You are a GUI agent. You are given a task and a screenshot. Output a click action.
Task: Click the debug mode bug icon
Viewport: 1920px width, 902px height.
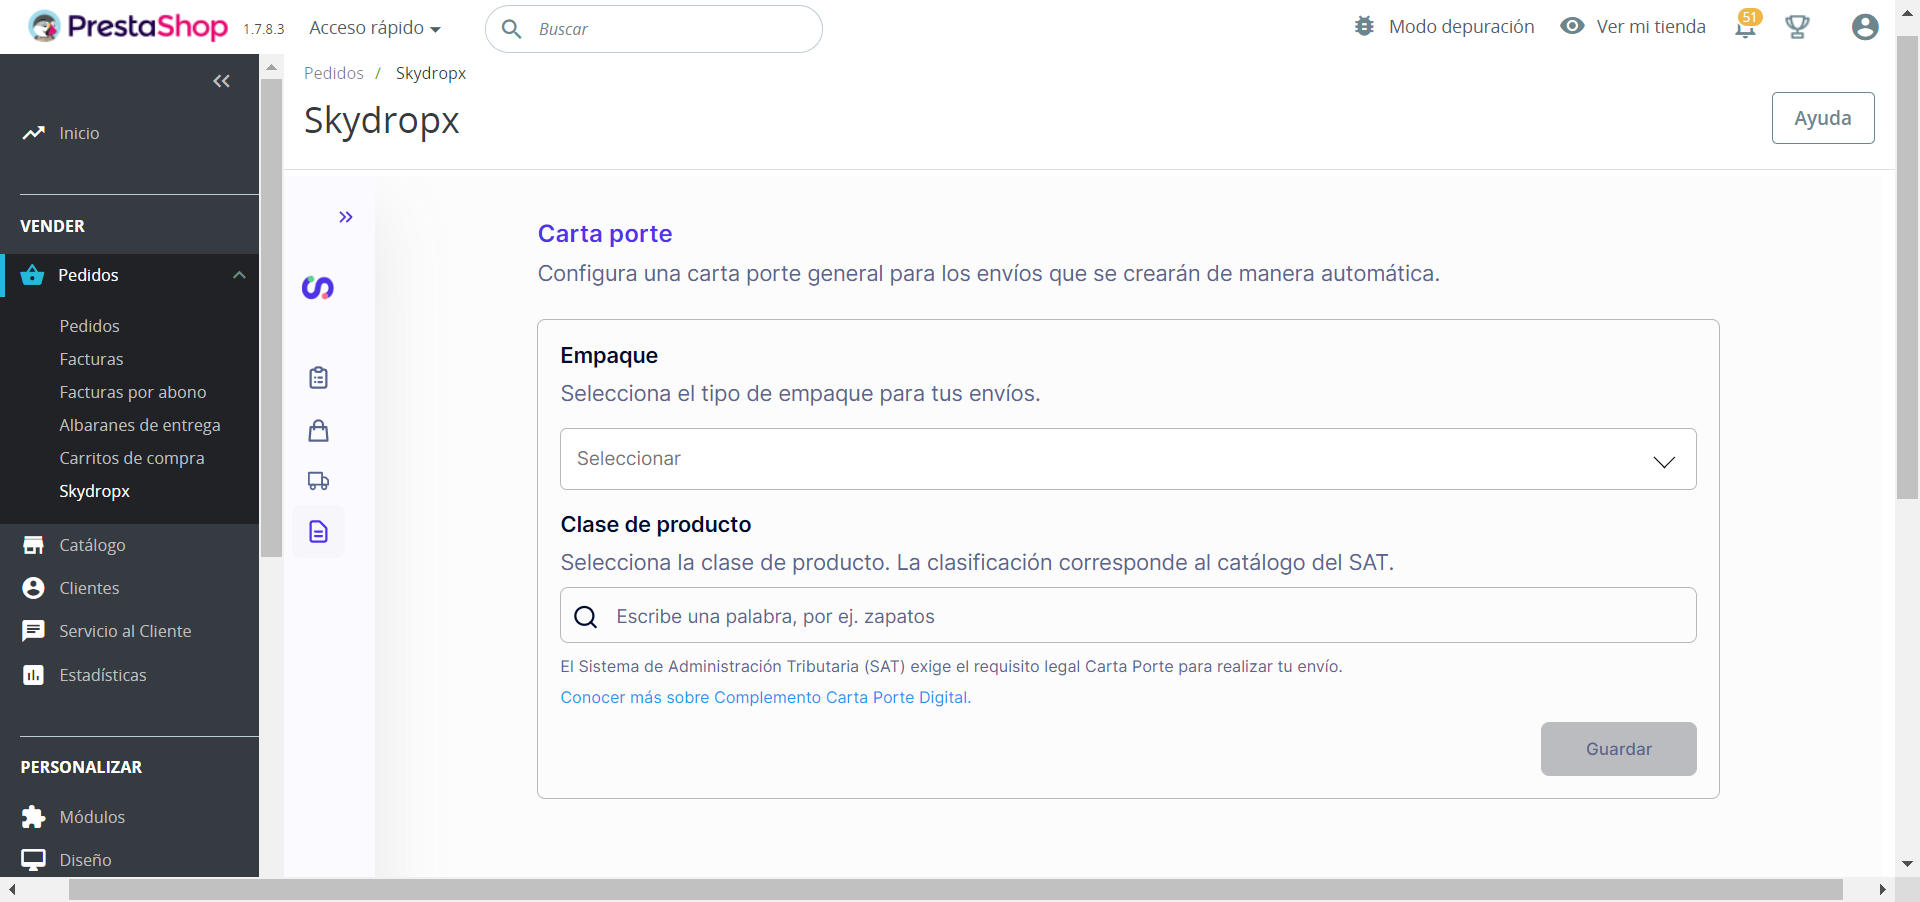(1365, 26)
